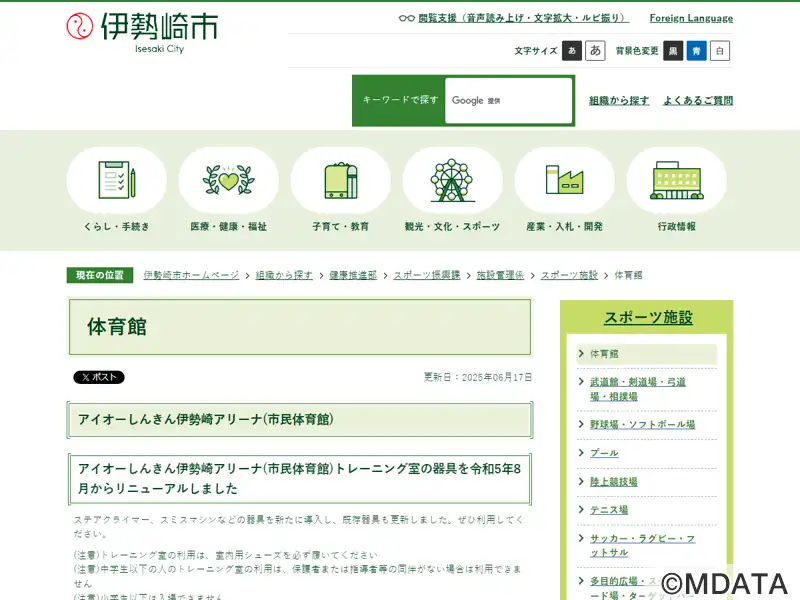Image resolution: width=800 pixels, height=600 pixels.
Task: Open スポーツ施設 sidebar heading link
Action: click(648, 317)
